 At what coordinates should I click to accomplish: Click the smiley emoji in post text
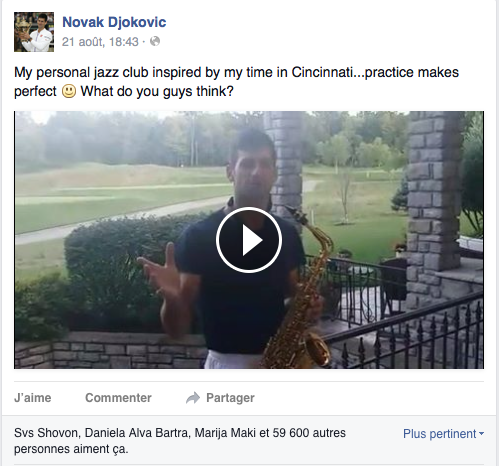tap(69, 91)
